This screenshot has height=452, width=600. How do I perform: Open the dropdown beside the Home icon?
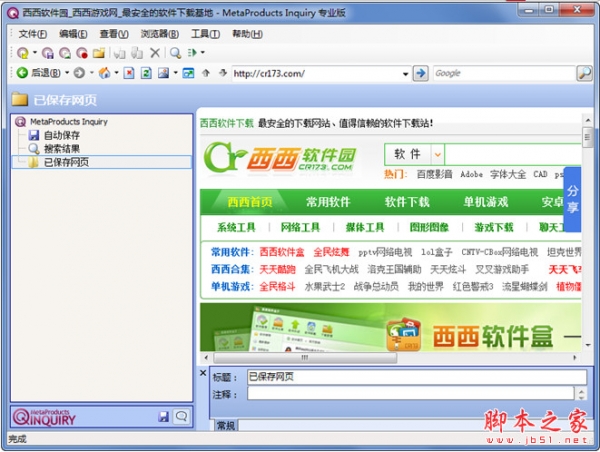coord(116,72)
